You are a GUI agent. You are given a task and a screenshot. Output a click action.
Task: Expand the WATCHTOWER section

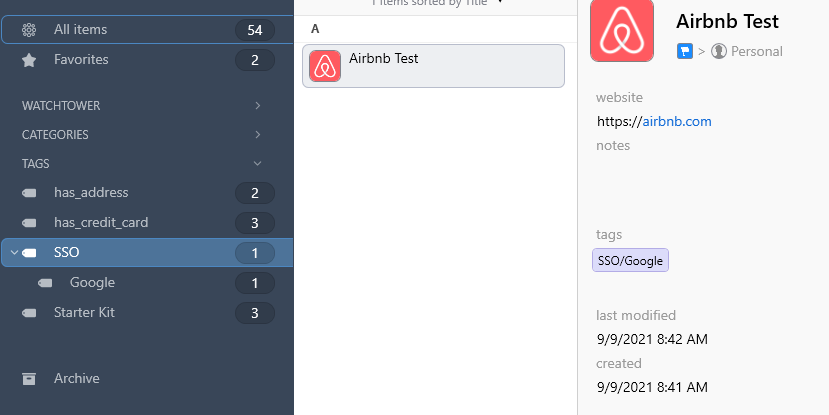click(257, 106)
